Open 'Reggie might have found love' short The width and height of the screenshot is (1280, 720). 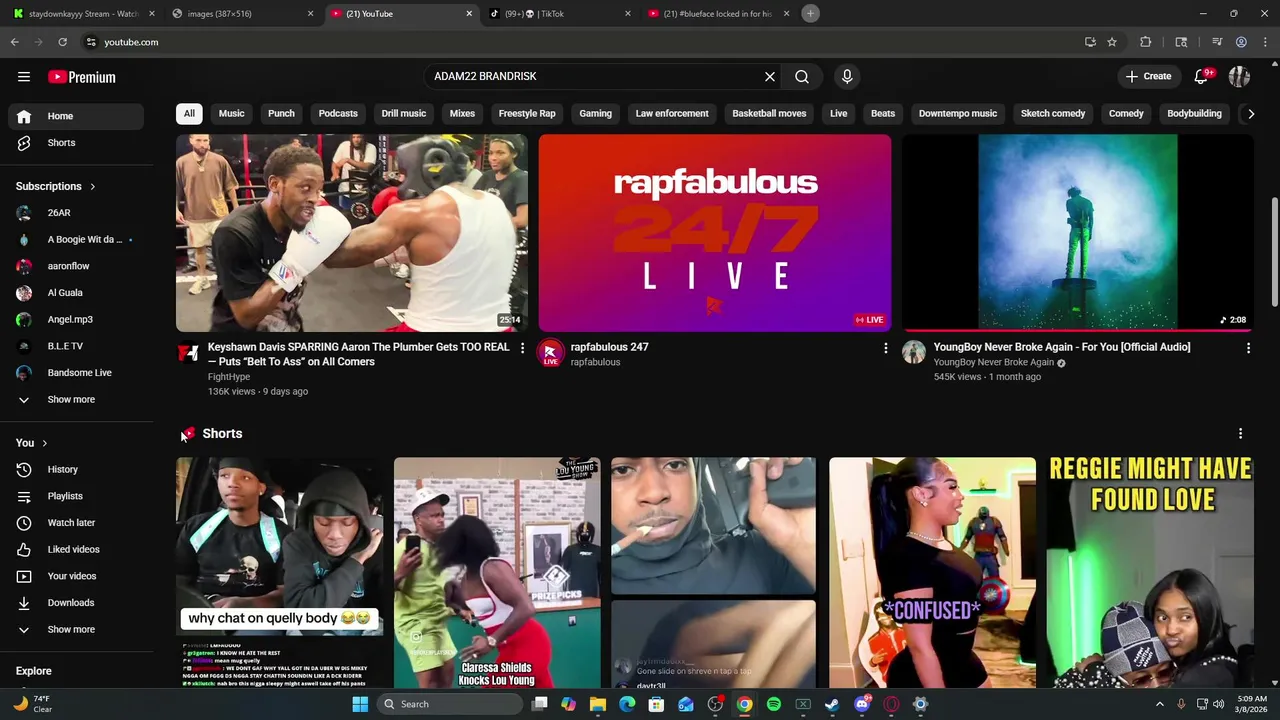coord(1150,573)
